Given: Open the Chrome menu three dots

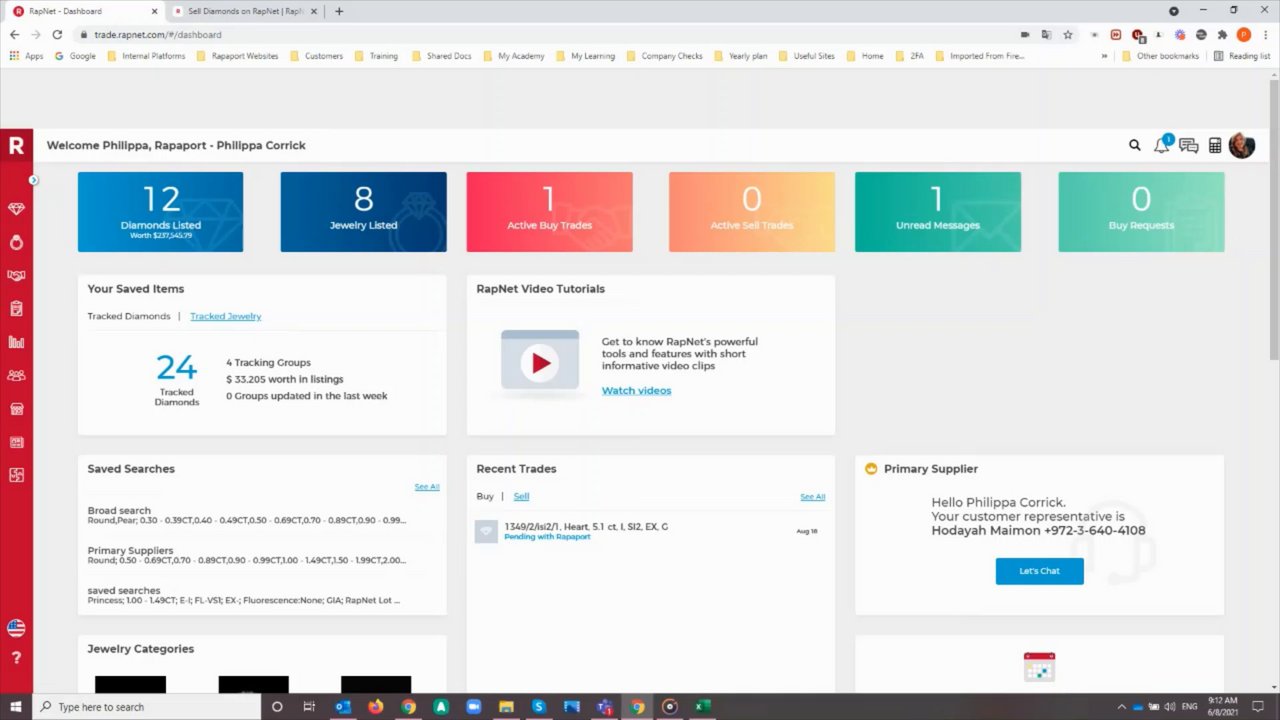Looking at the screenshot, I should 1265,34.
